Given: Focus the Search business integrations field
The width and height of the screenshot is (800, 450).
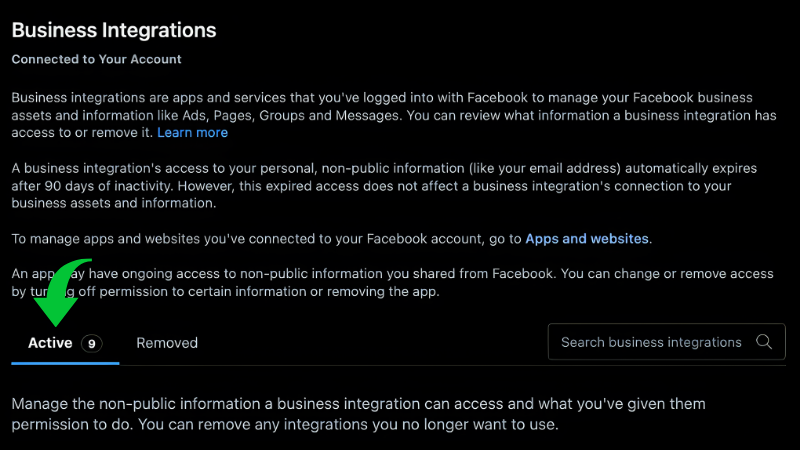Looking at the screenshot, I should tap(650, 342).
